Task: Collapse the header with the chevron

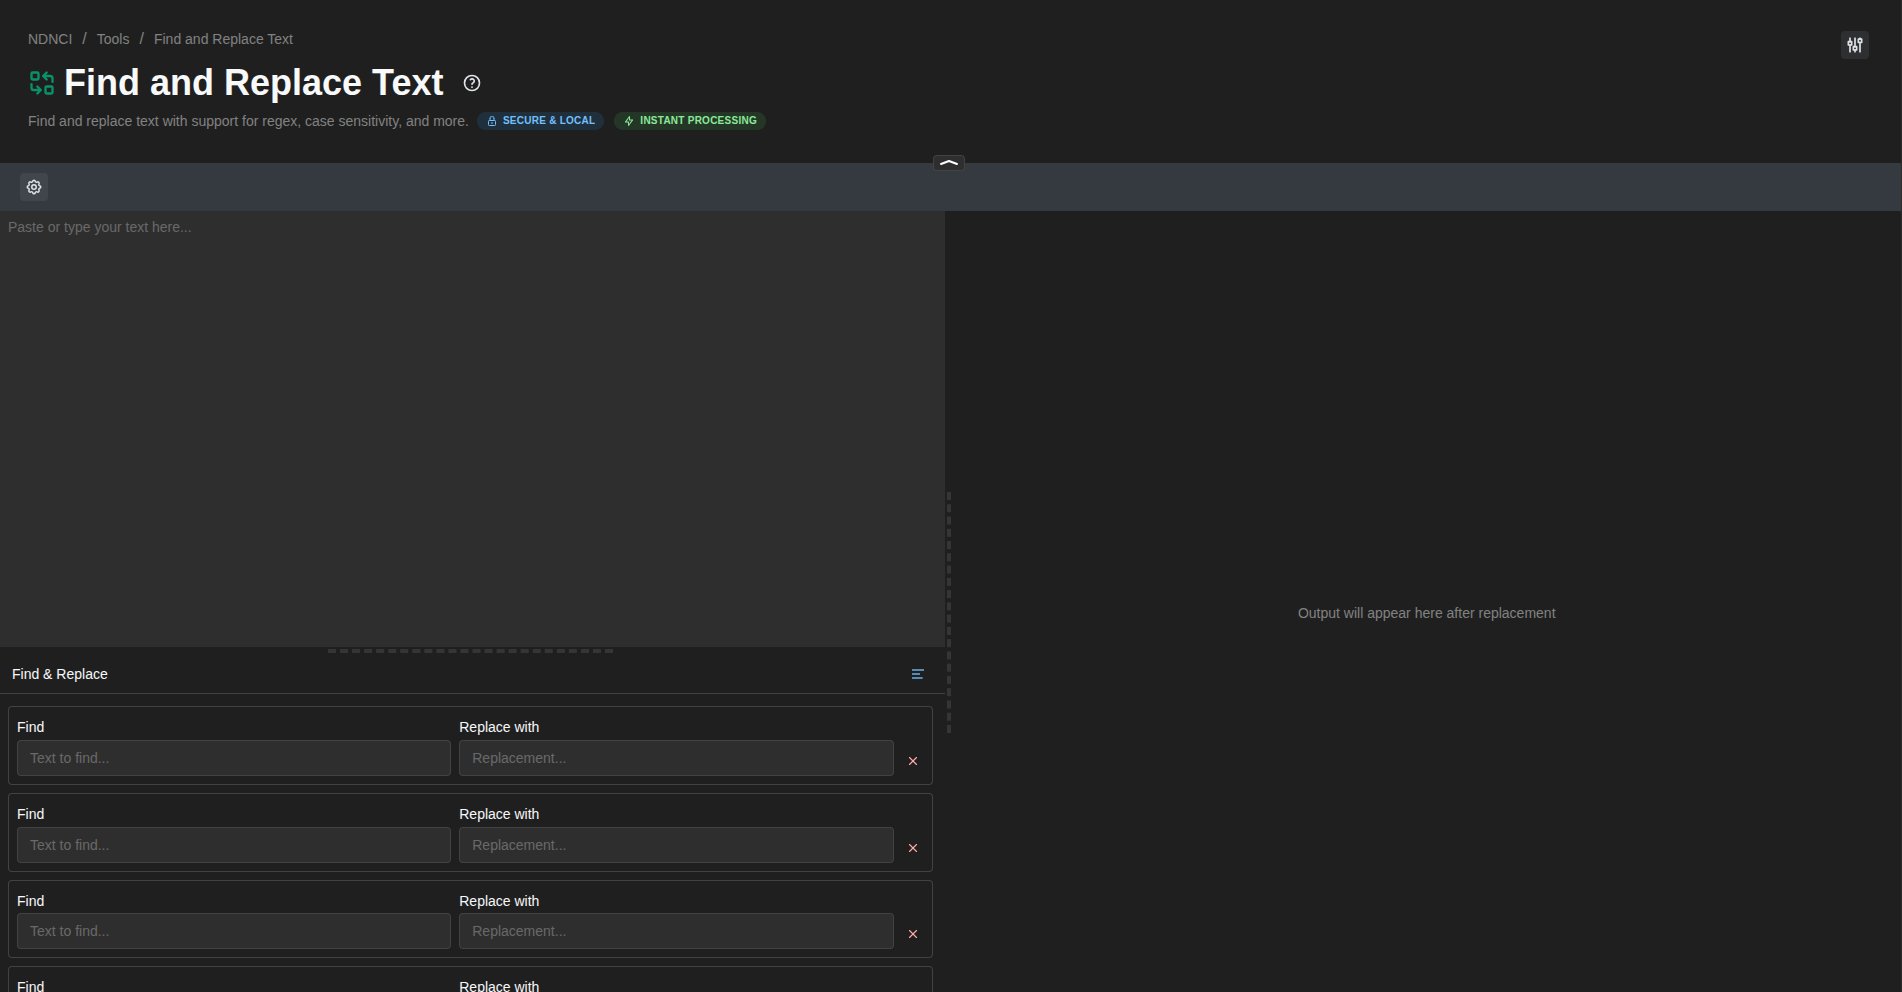Action: [x=948, y=163]
